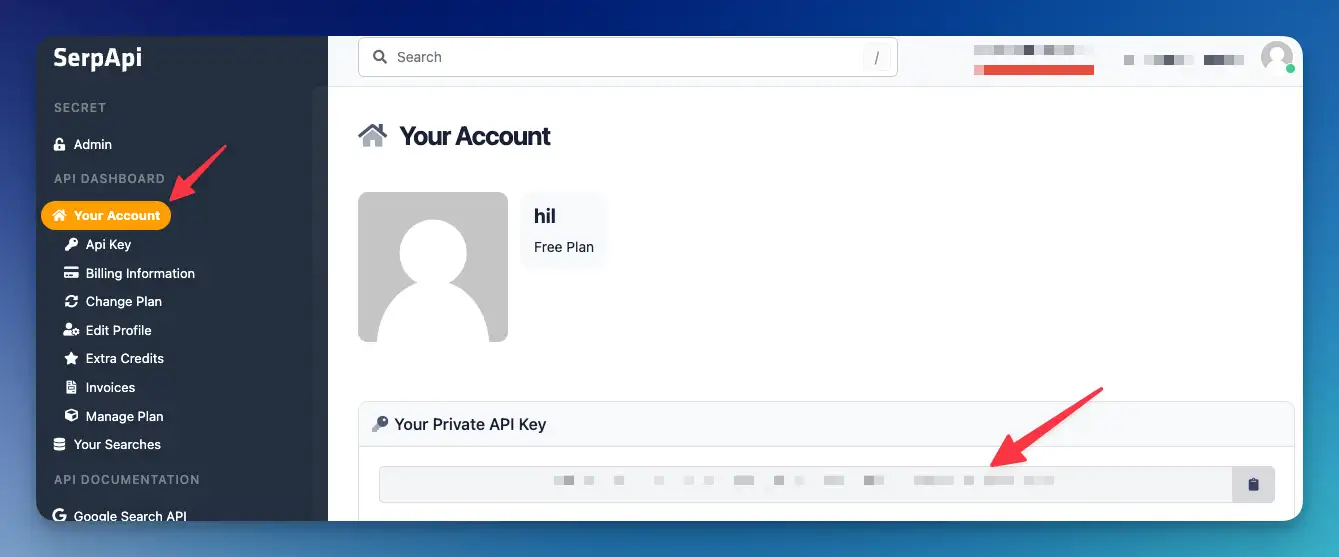Image resolution: width=1339 pixels, height=557 pixels.
Task: Open Invoices page
Action: point(110,387)
